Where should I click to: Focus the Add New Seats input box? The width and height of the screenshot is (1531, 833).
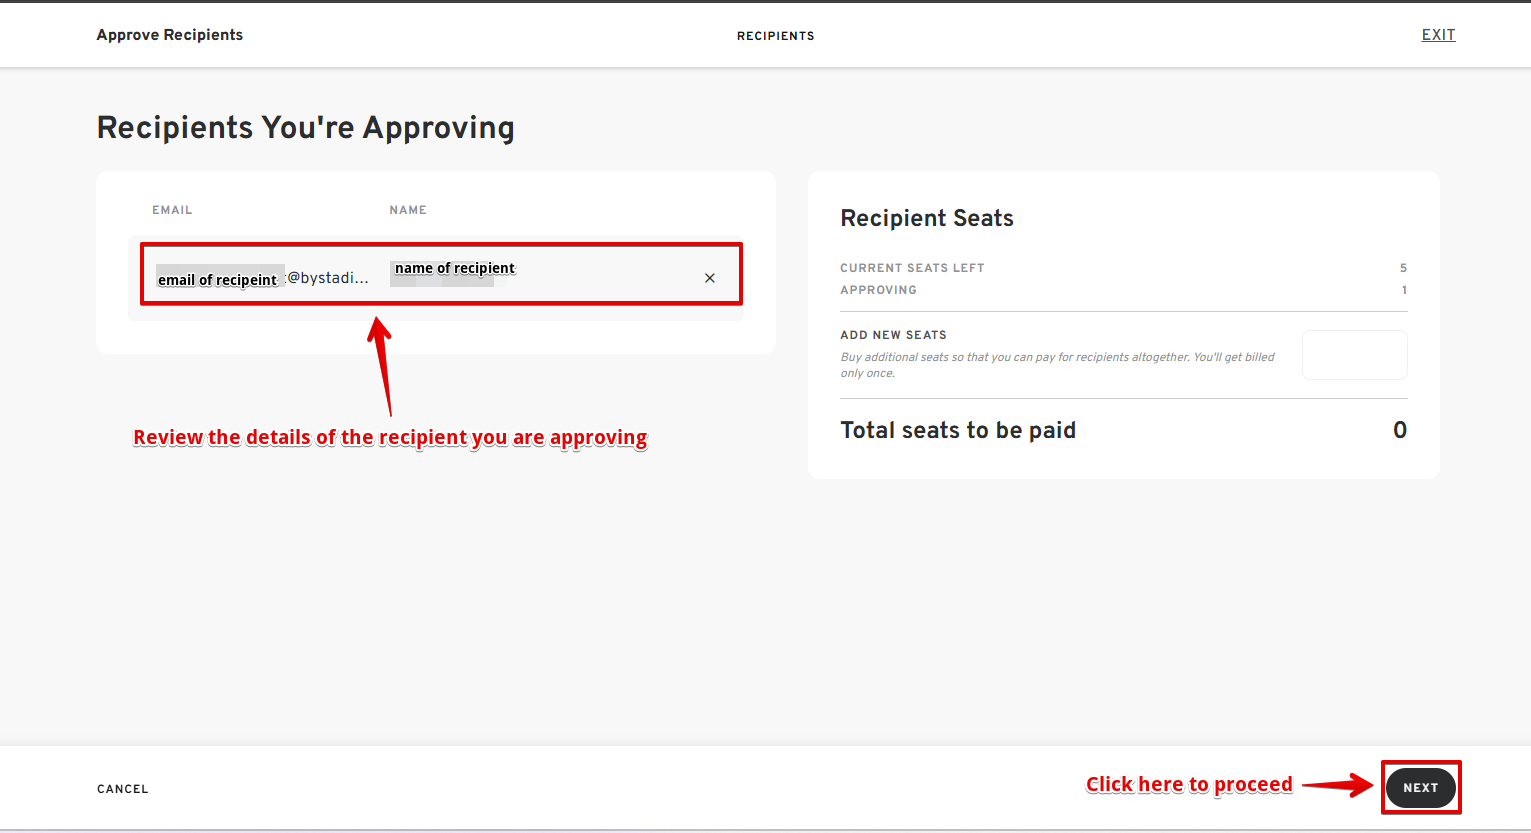click(x=1354, y=355)
